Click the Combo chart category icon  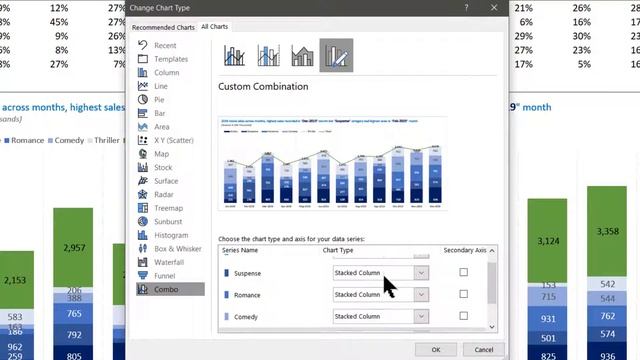(142, 289)
